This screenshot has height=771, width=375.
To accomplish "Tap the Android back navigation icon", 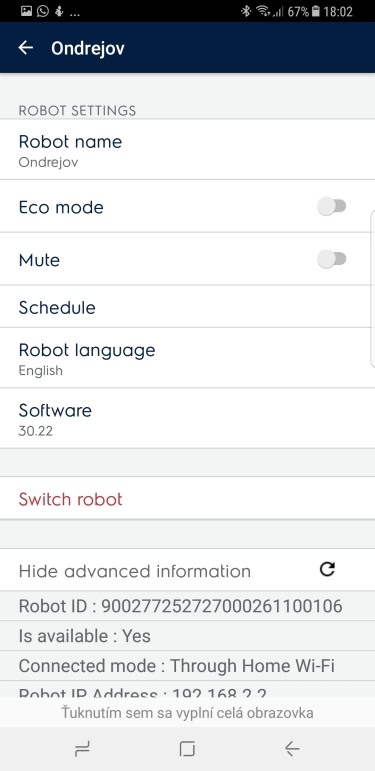I will pos(292,749).
